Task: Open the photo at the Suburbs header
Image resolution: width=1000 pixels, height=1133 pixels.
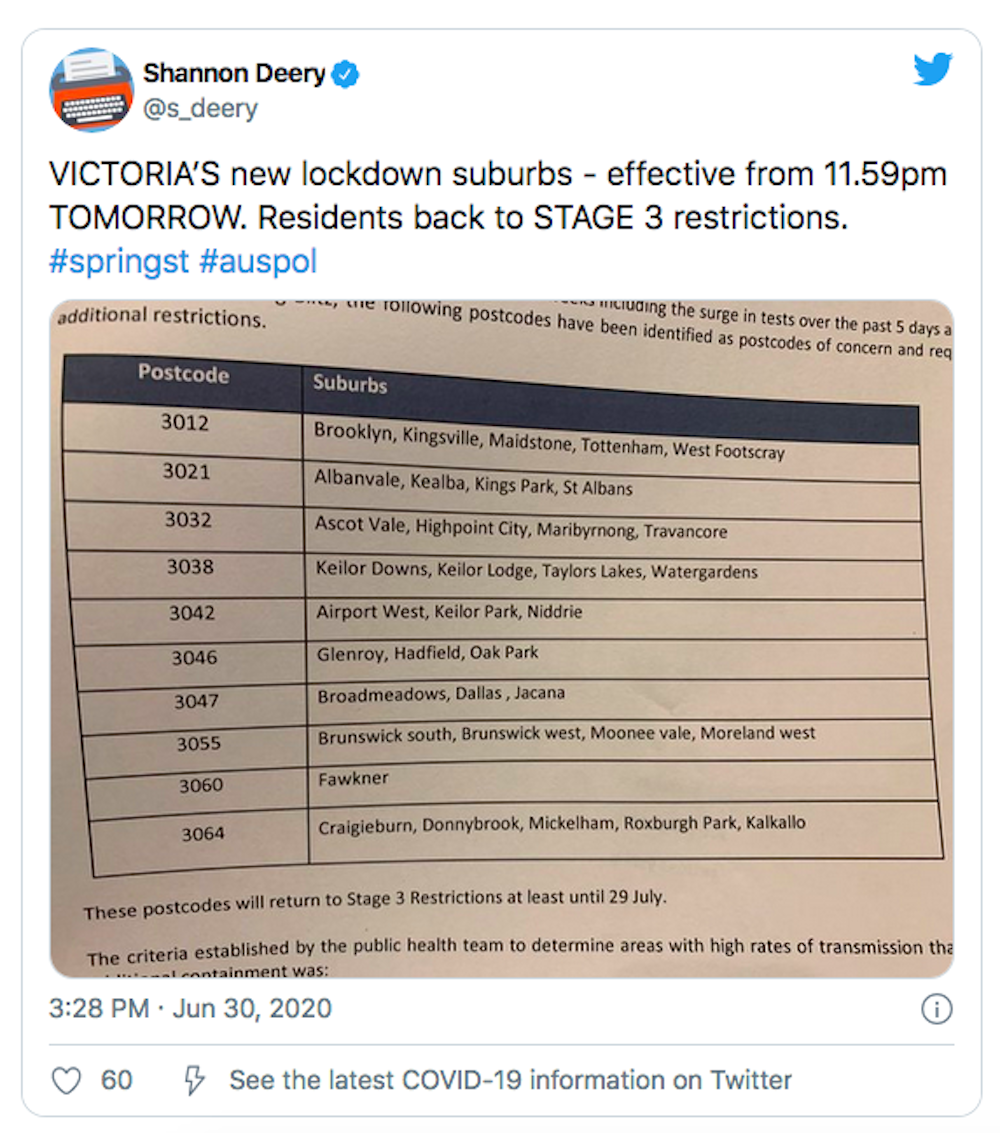Action: 350,384
